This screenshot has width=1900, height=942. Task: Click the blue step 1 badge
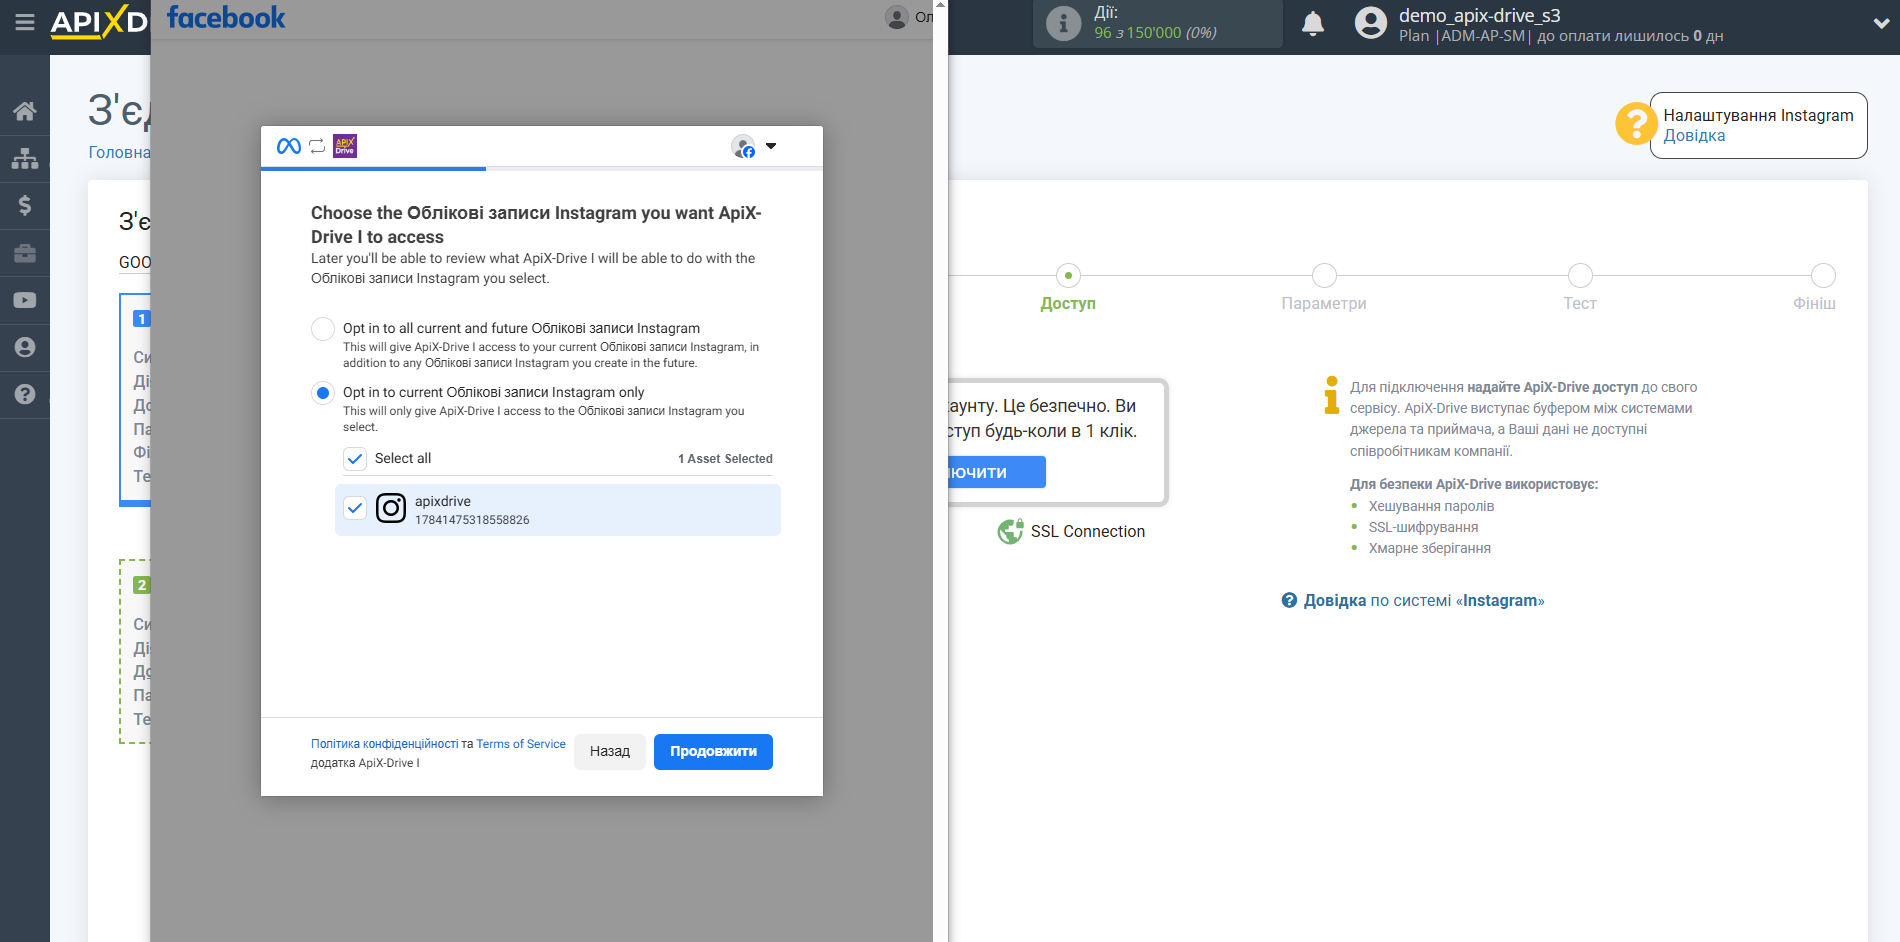[x=142, y=319]
